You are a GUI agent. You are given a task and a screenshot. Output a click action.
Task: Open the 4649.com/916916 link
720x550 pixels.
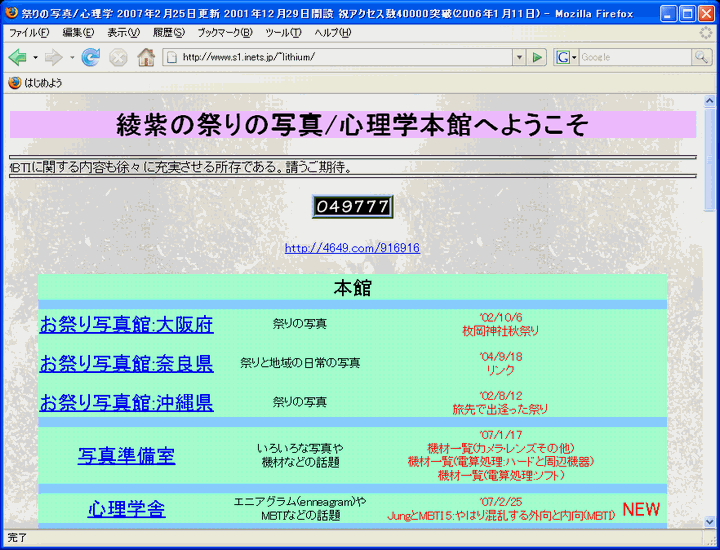352,248
